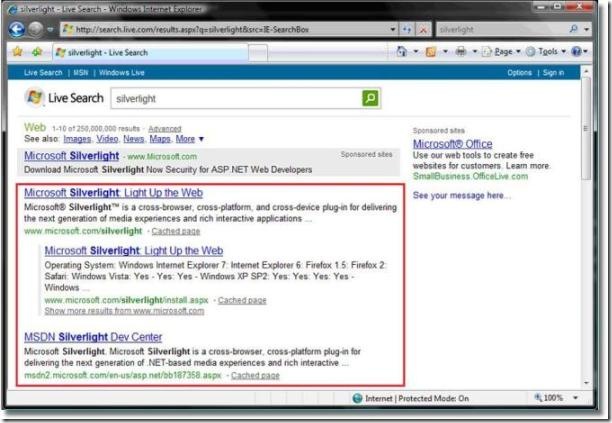The height and width of the screenshot is (423, 612).
Task: Open the Page dropdown menu
Action: click(505, 51)
